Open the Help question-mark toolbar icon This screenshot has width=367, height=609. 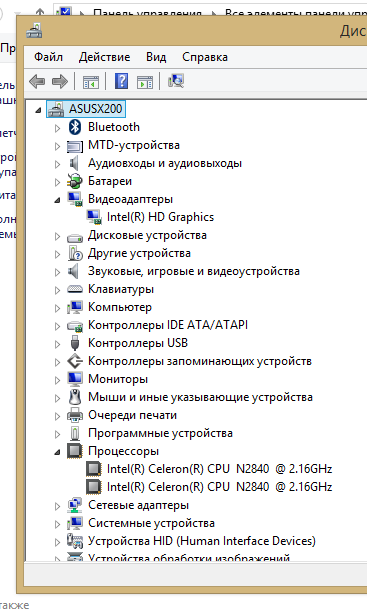pyautogui.click(x=122, y=81)
